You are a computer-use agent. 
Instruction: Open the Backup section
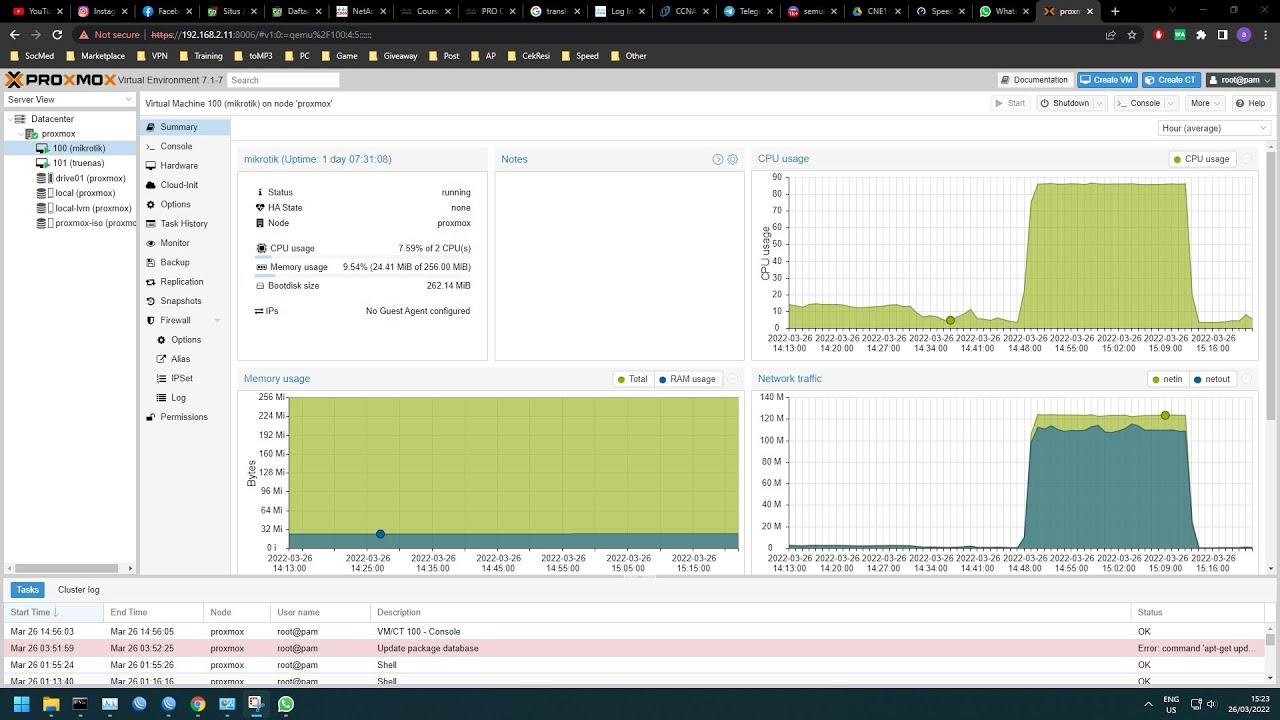[x=185, y=262]
